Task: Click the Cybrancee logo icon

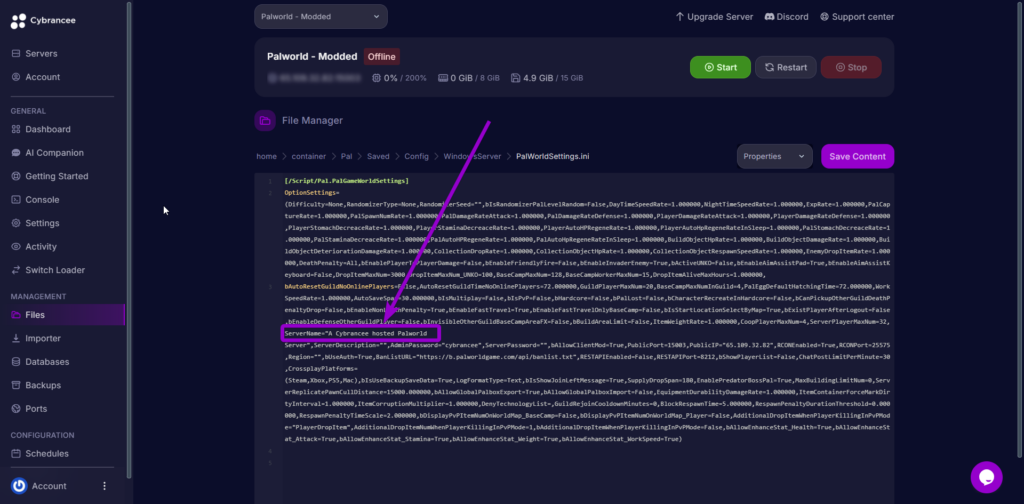Action: (19, 20)
